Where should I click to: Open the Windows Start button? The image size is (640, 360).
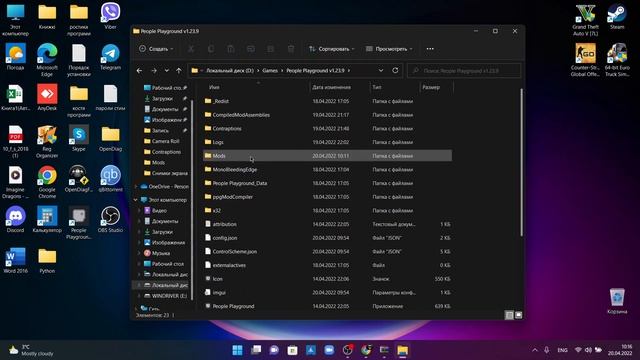coord(237,350)
